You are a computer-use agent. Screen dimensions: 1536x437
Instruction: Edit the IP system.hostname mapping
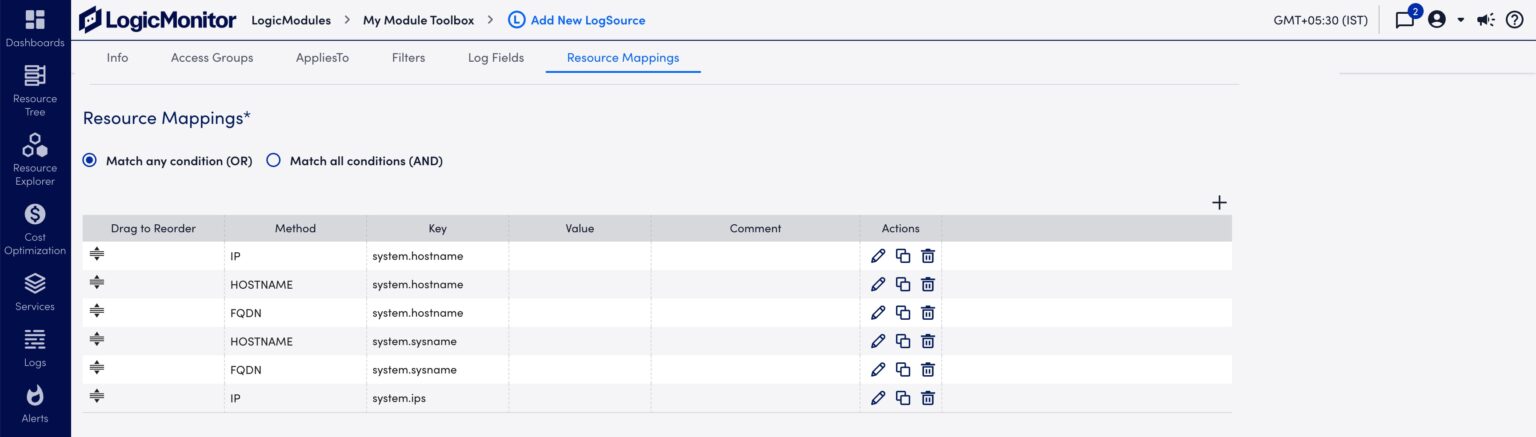coord(878,256)
